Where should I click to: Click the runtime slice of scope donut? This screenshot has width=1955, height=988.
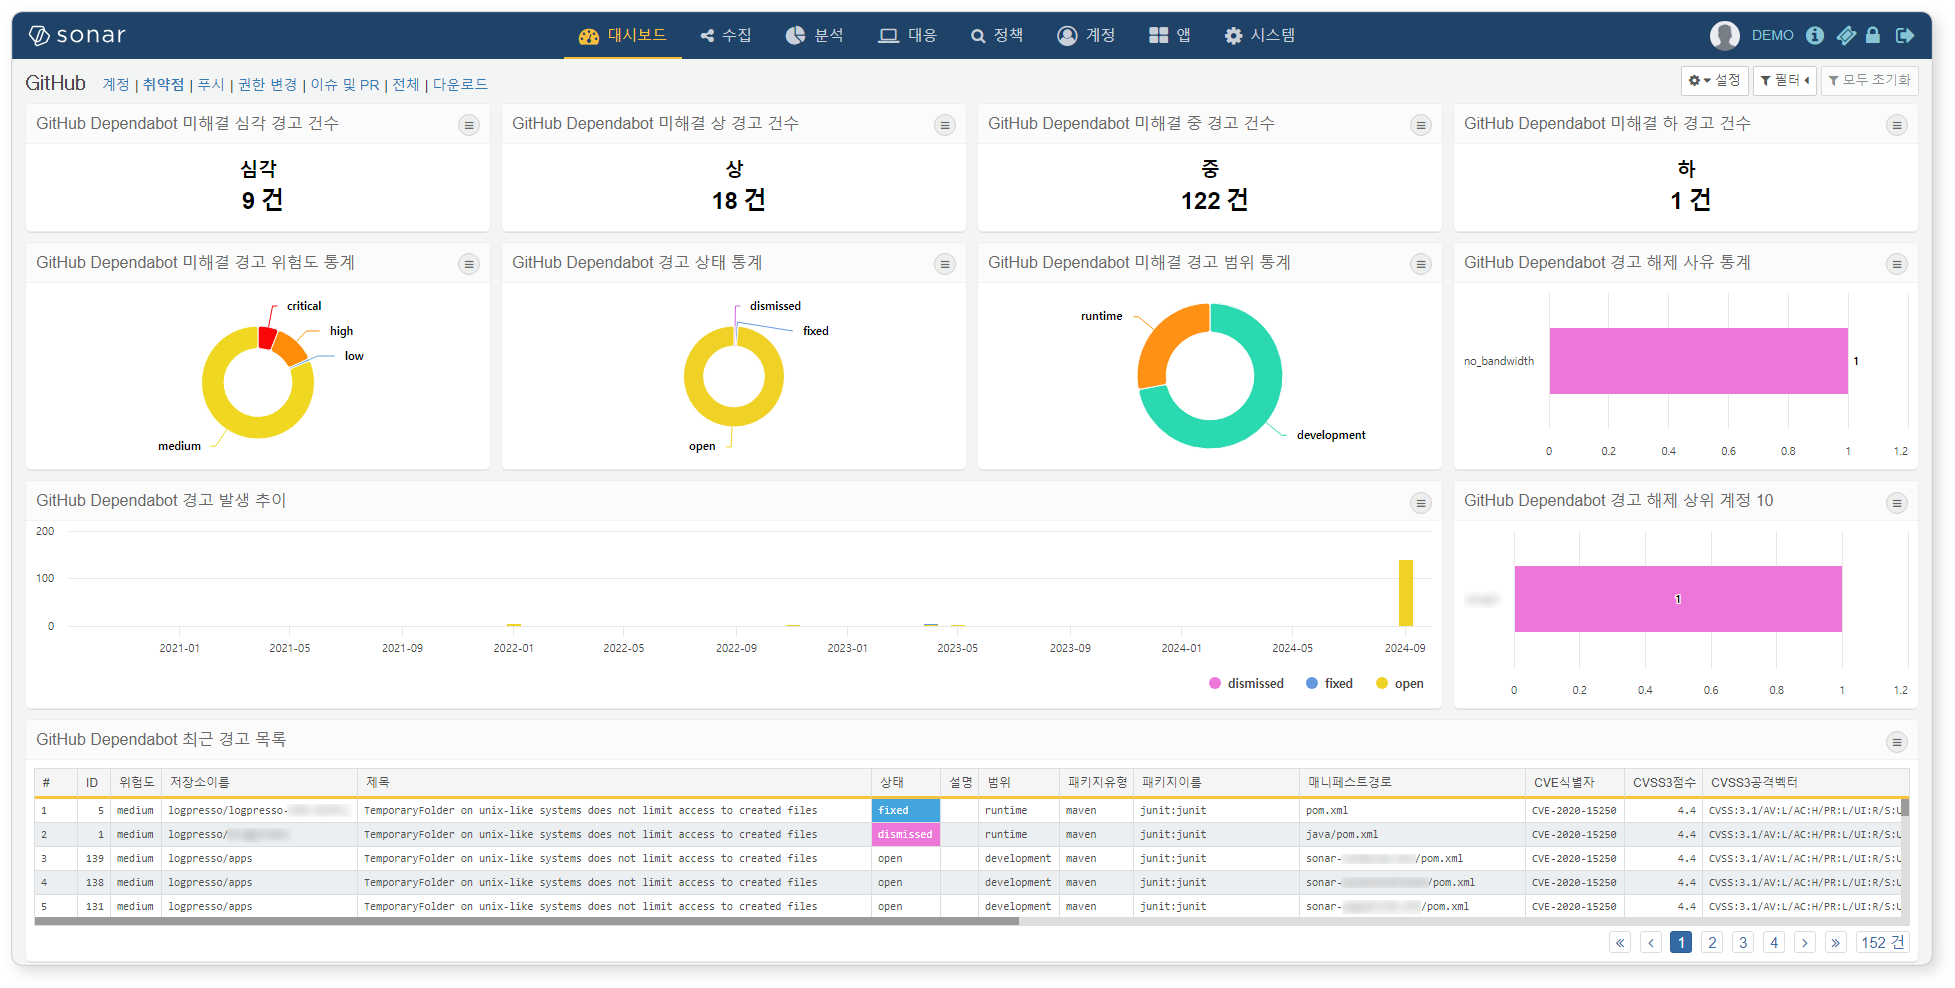pos(1160,340)
